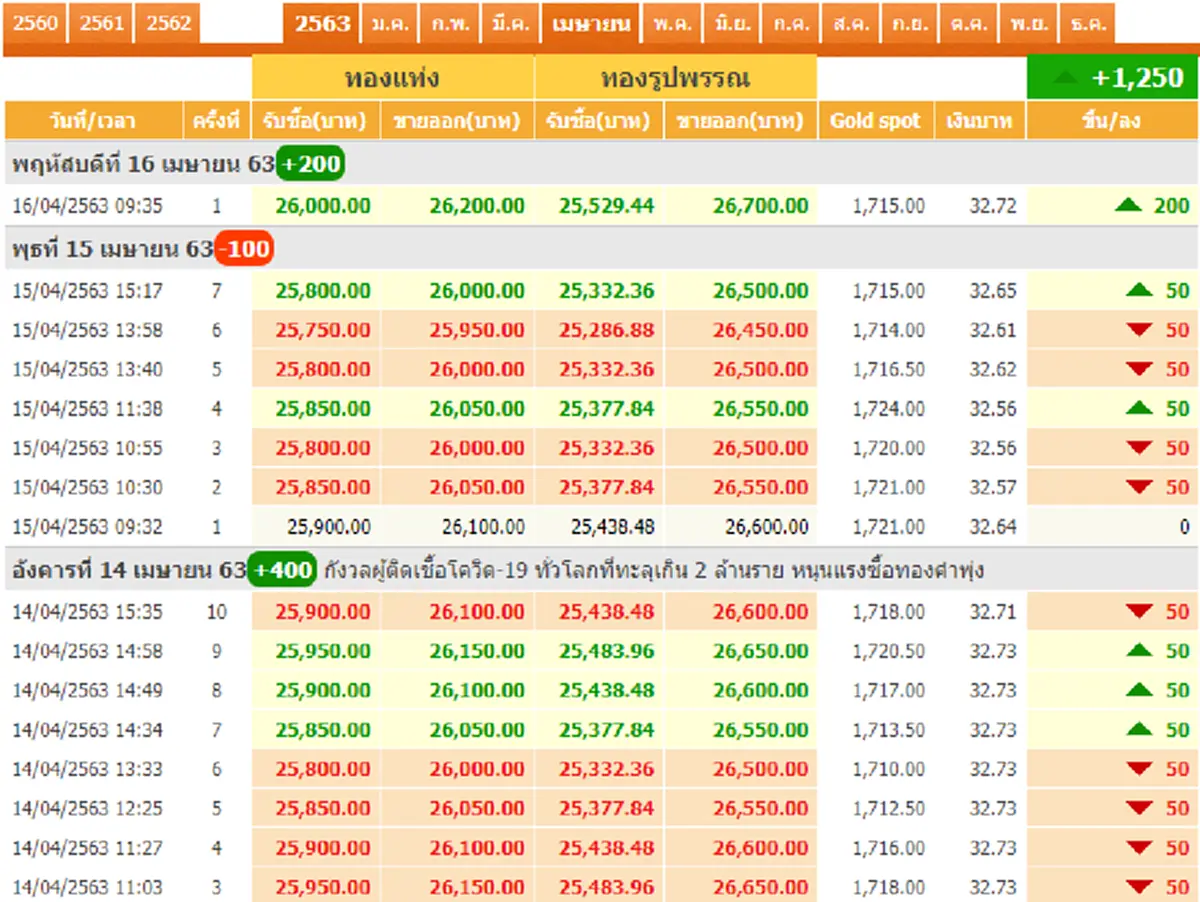The height and width of the screenshot is (902, 1200).
Task: Click the Gold spot column heading
Action: 875,120
